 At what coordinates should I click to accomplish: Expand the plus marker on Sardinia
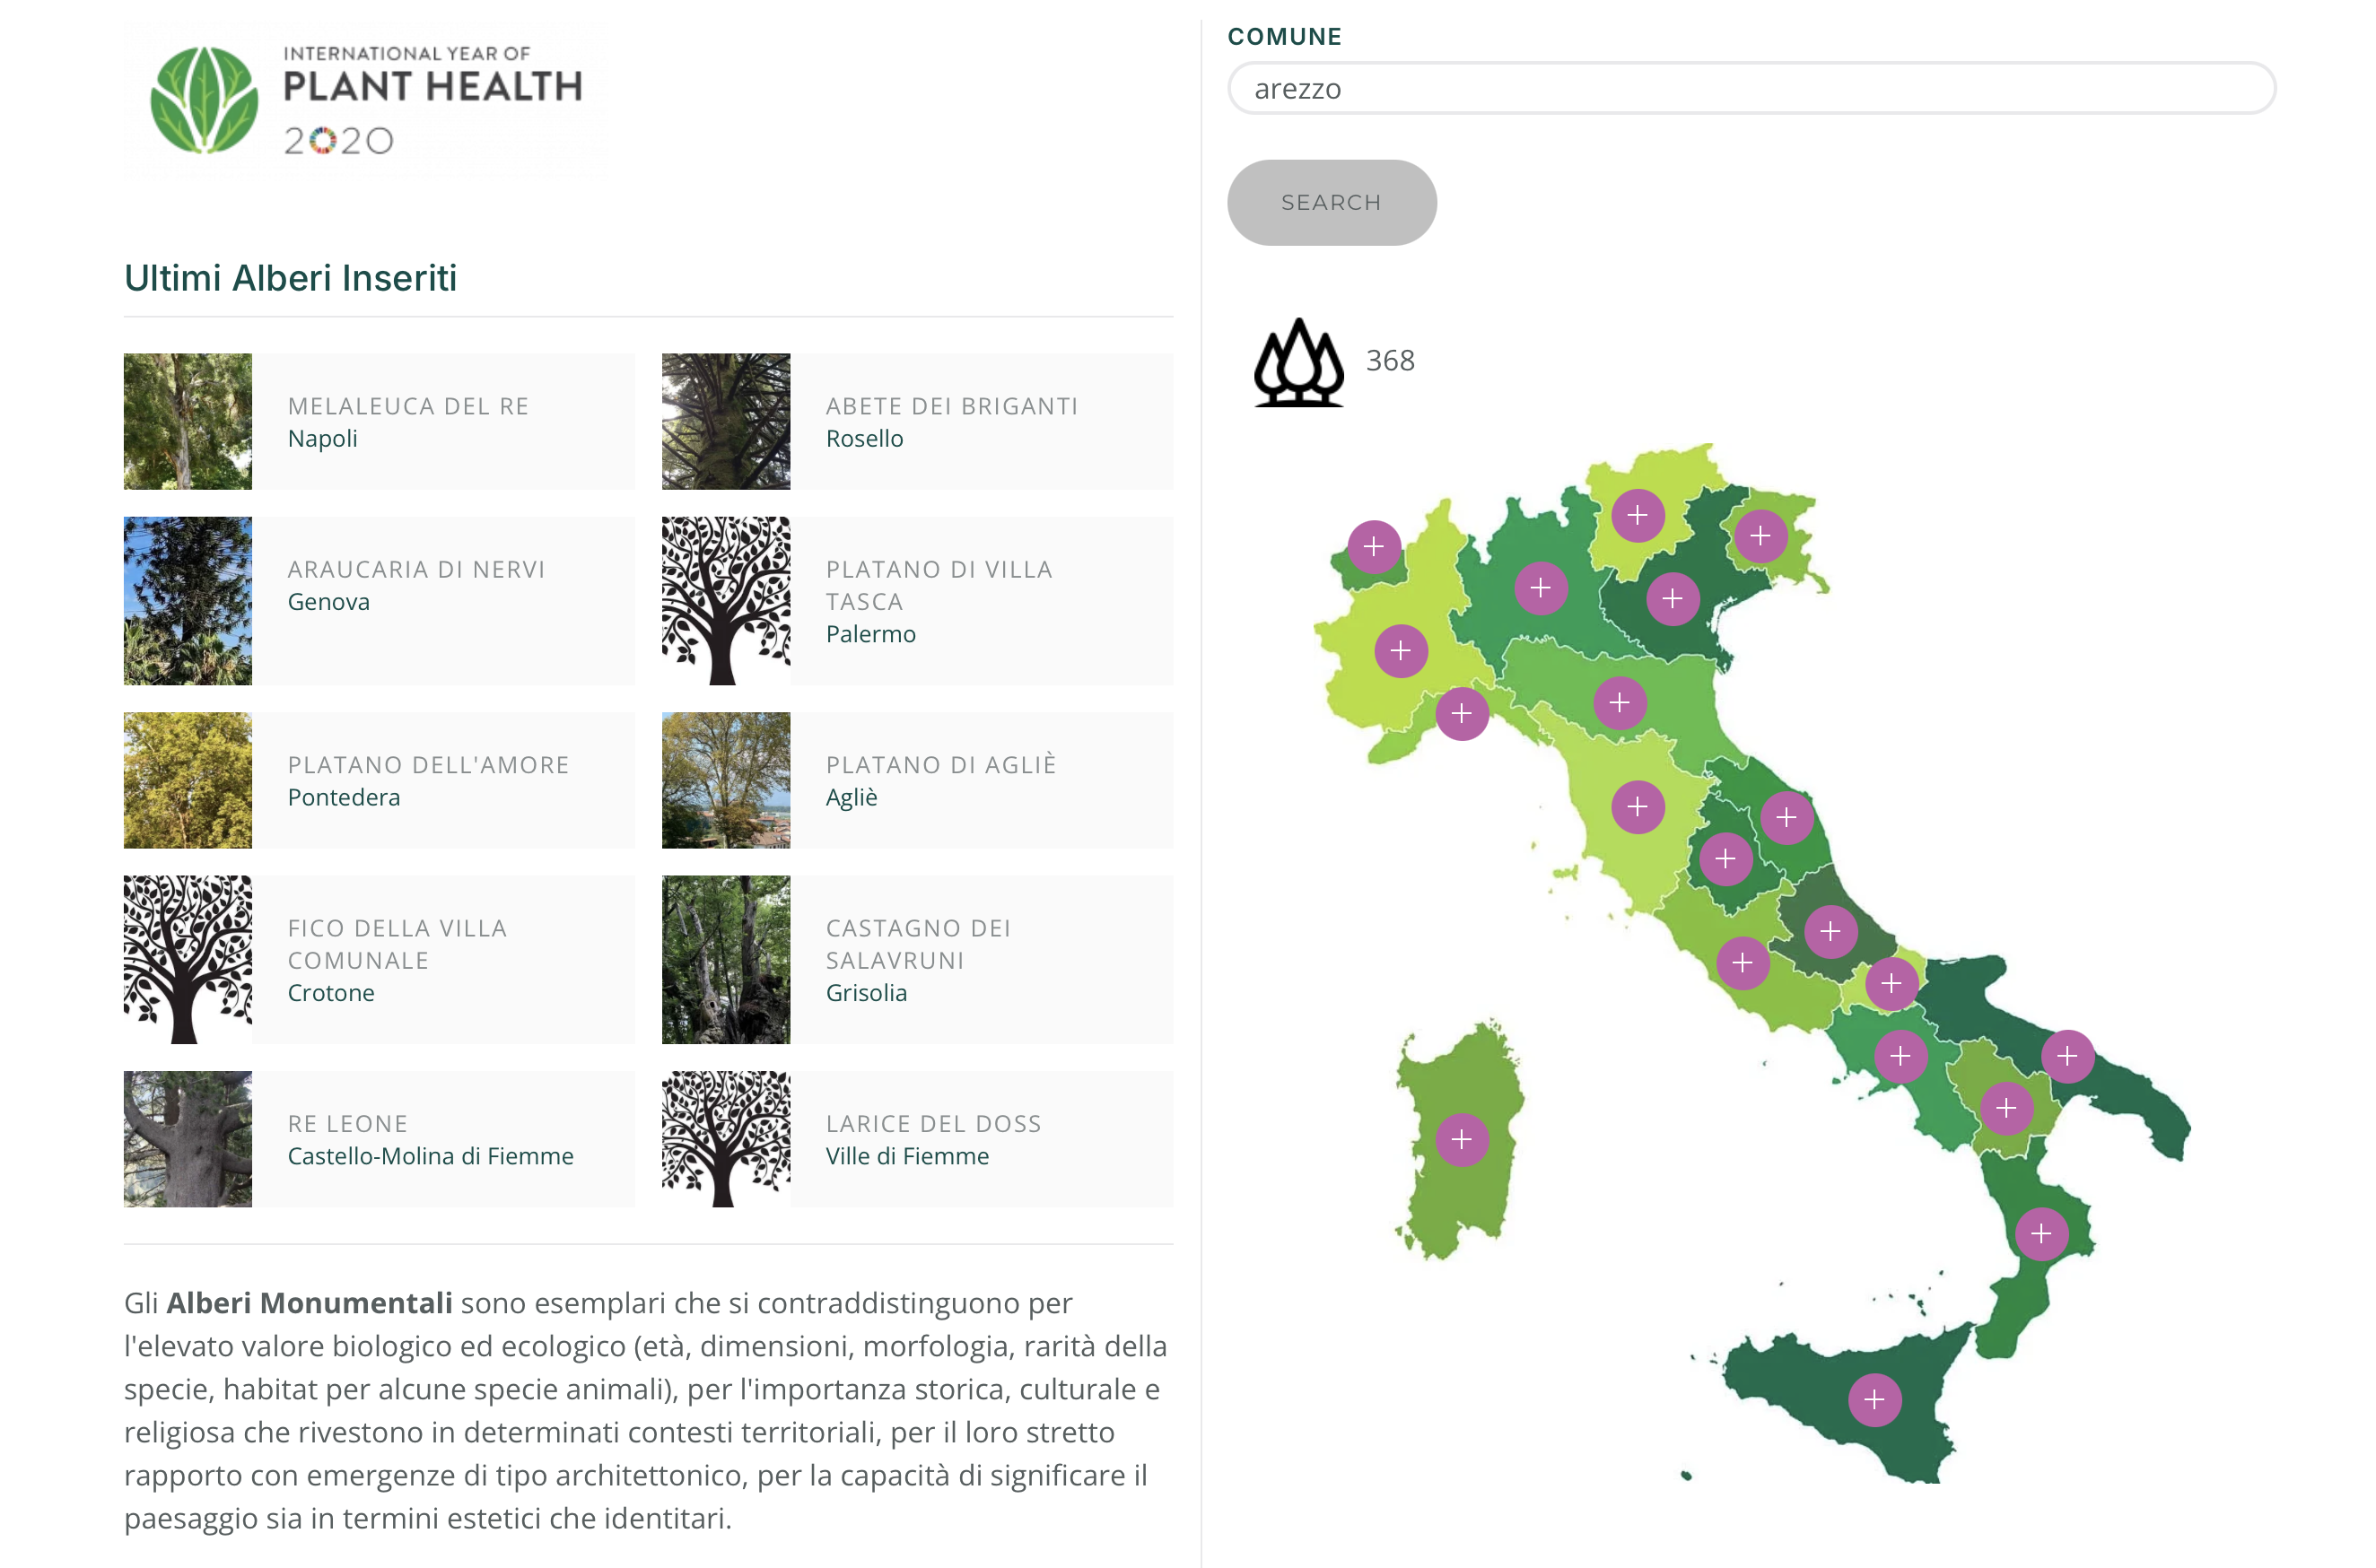(1462, 1140)
